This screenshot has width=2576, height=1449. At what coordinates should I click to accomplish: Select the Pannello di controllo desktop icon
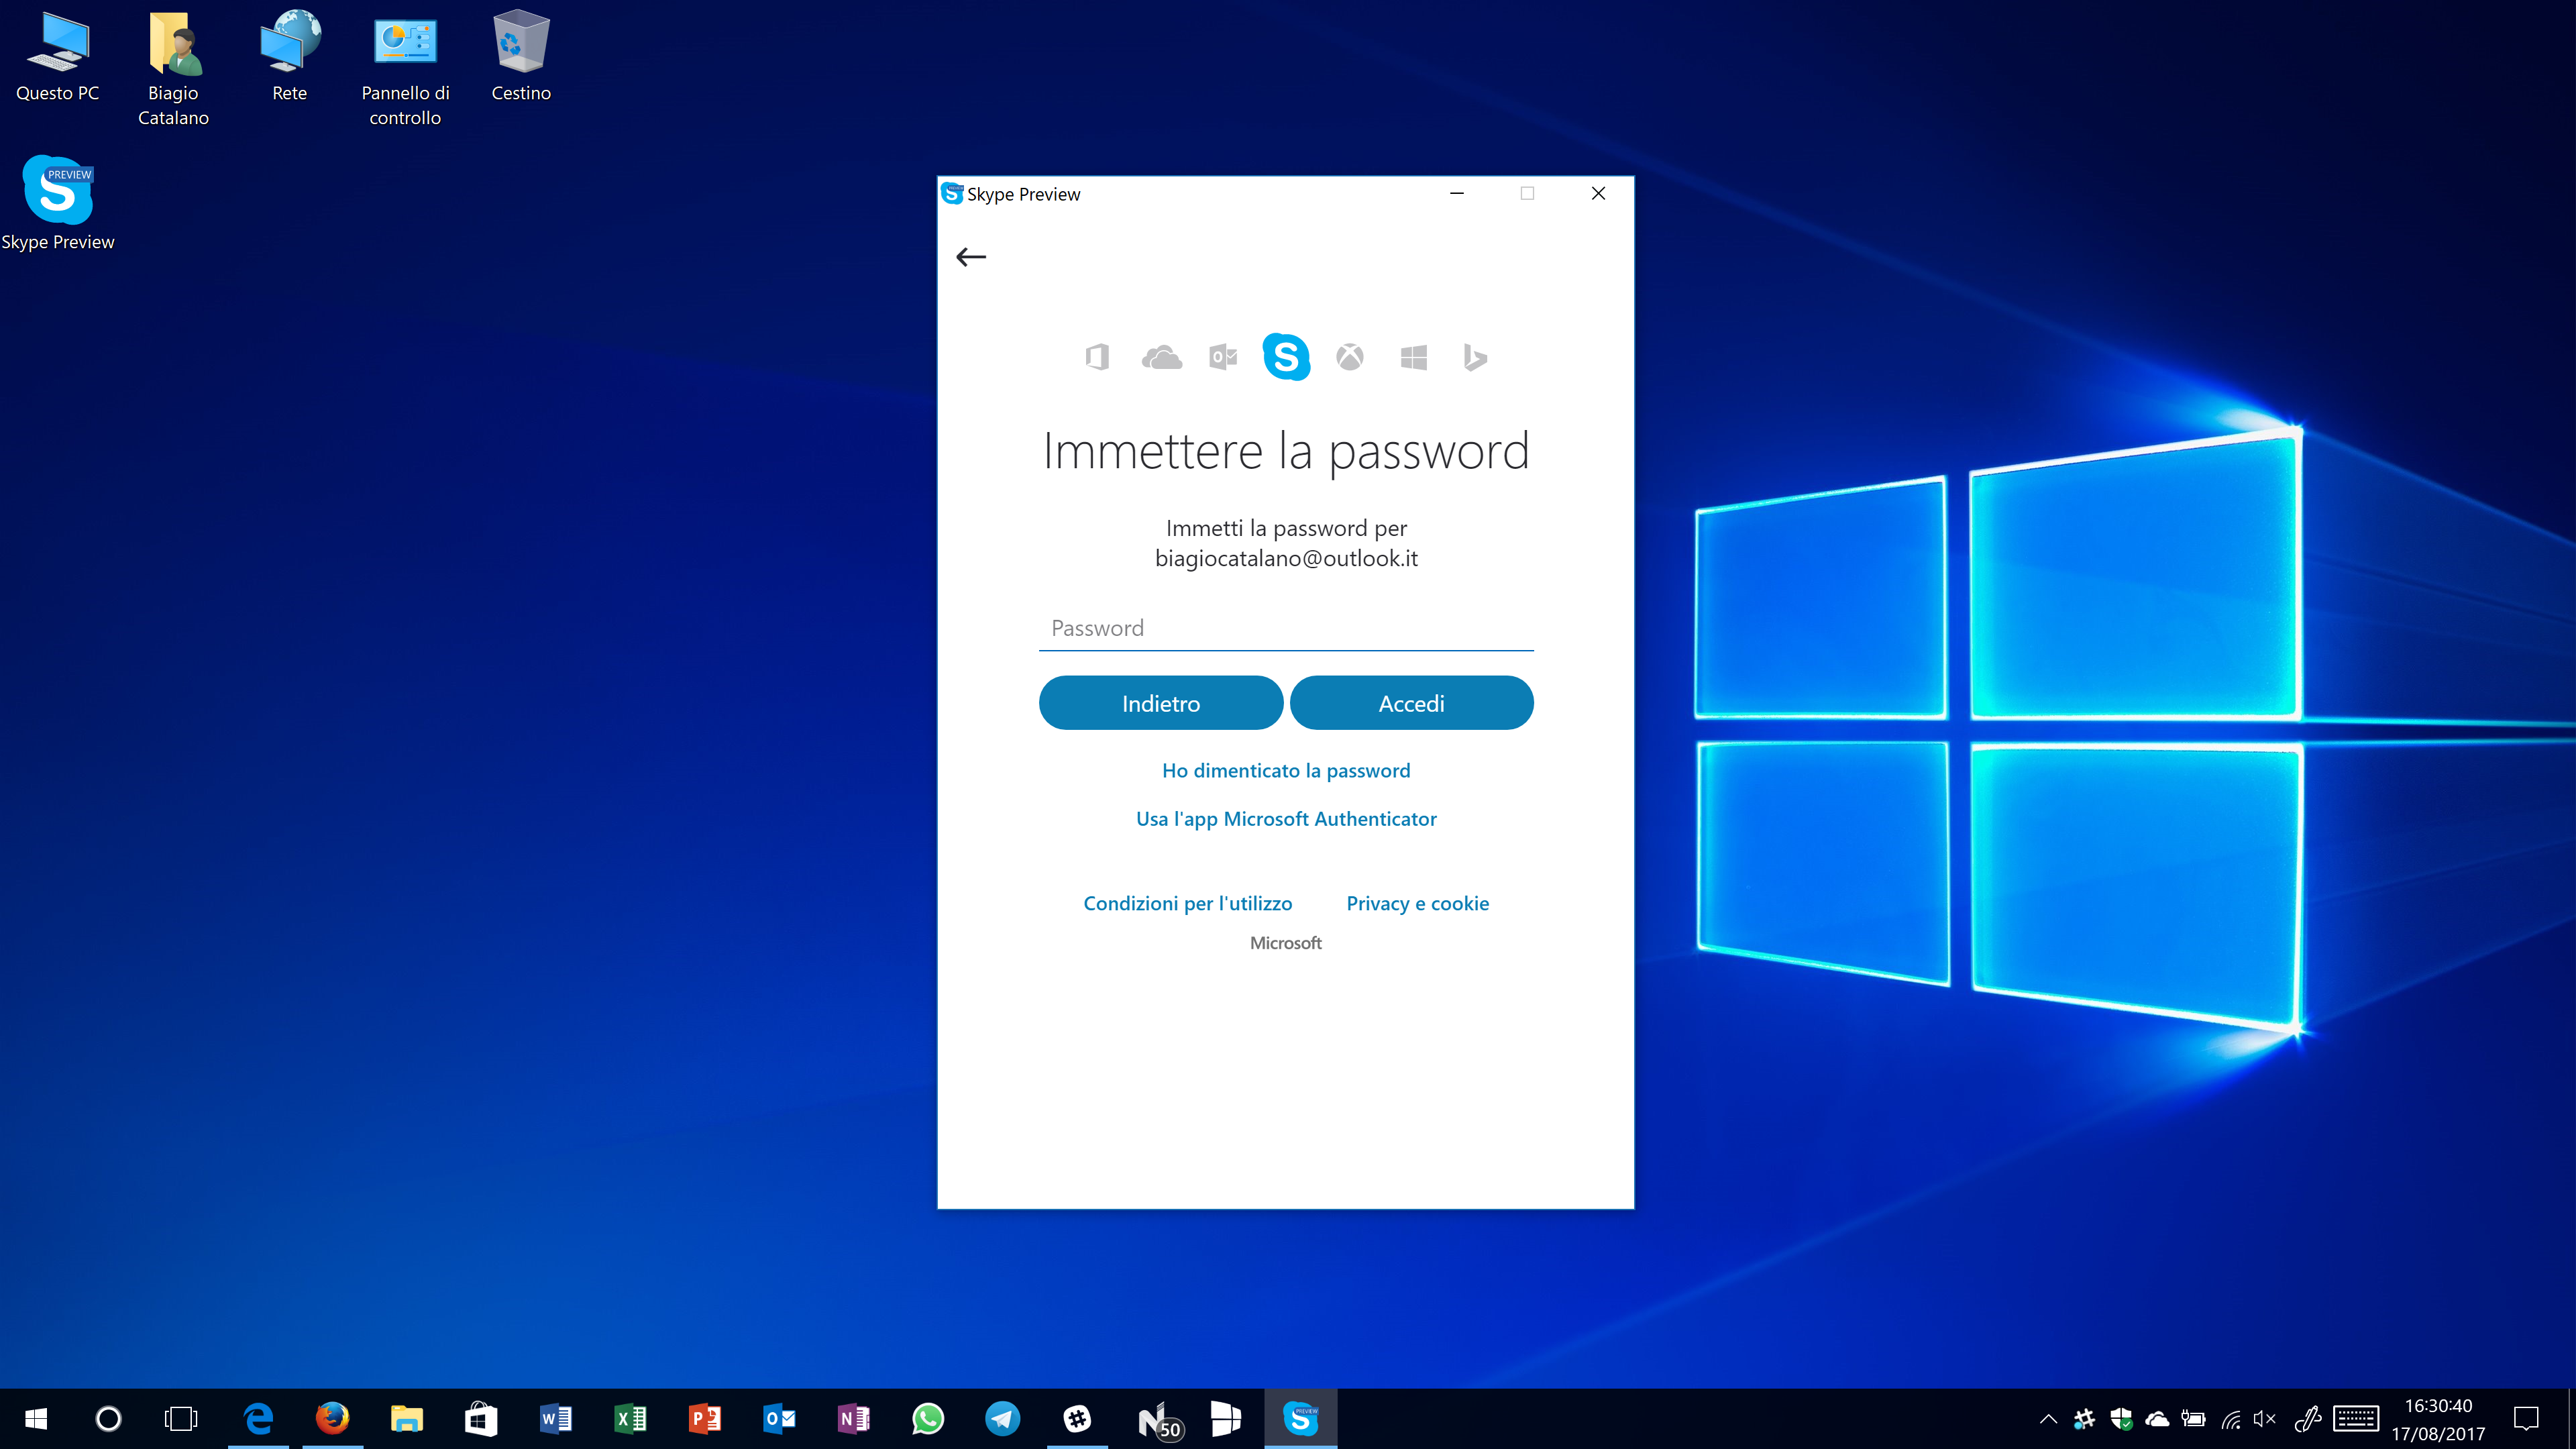tap(405, 68)
